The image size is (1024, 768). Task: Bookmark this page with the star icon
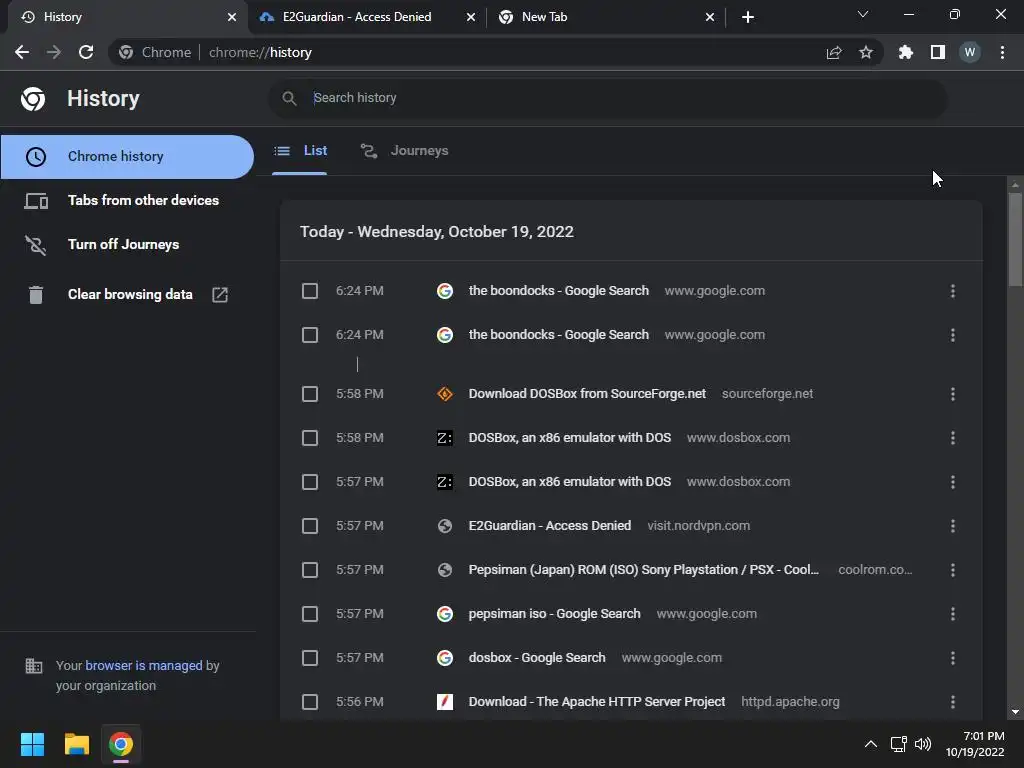[x=866, y=52]
